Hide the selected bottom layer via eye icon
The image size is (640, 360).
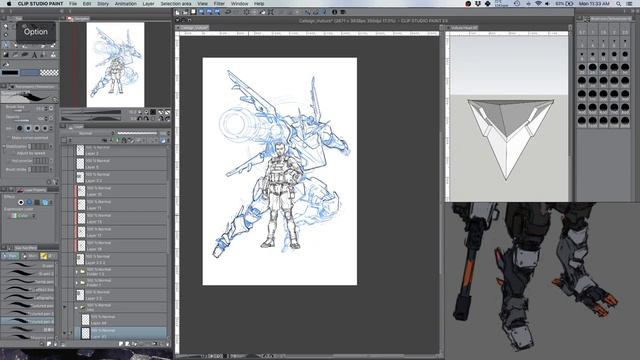coord(64,333)
